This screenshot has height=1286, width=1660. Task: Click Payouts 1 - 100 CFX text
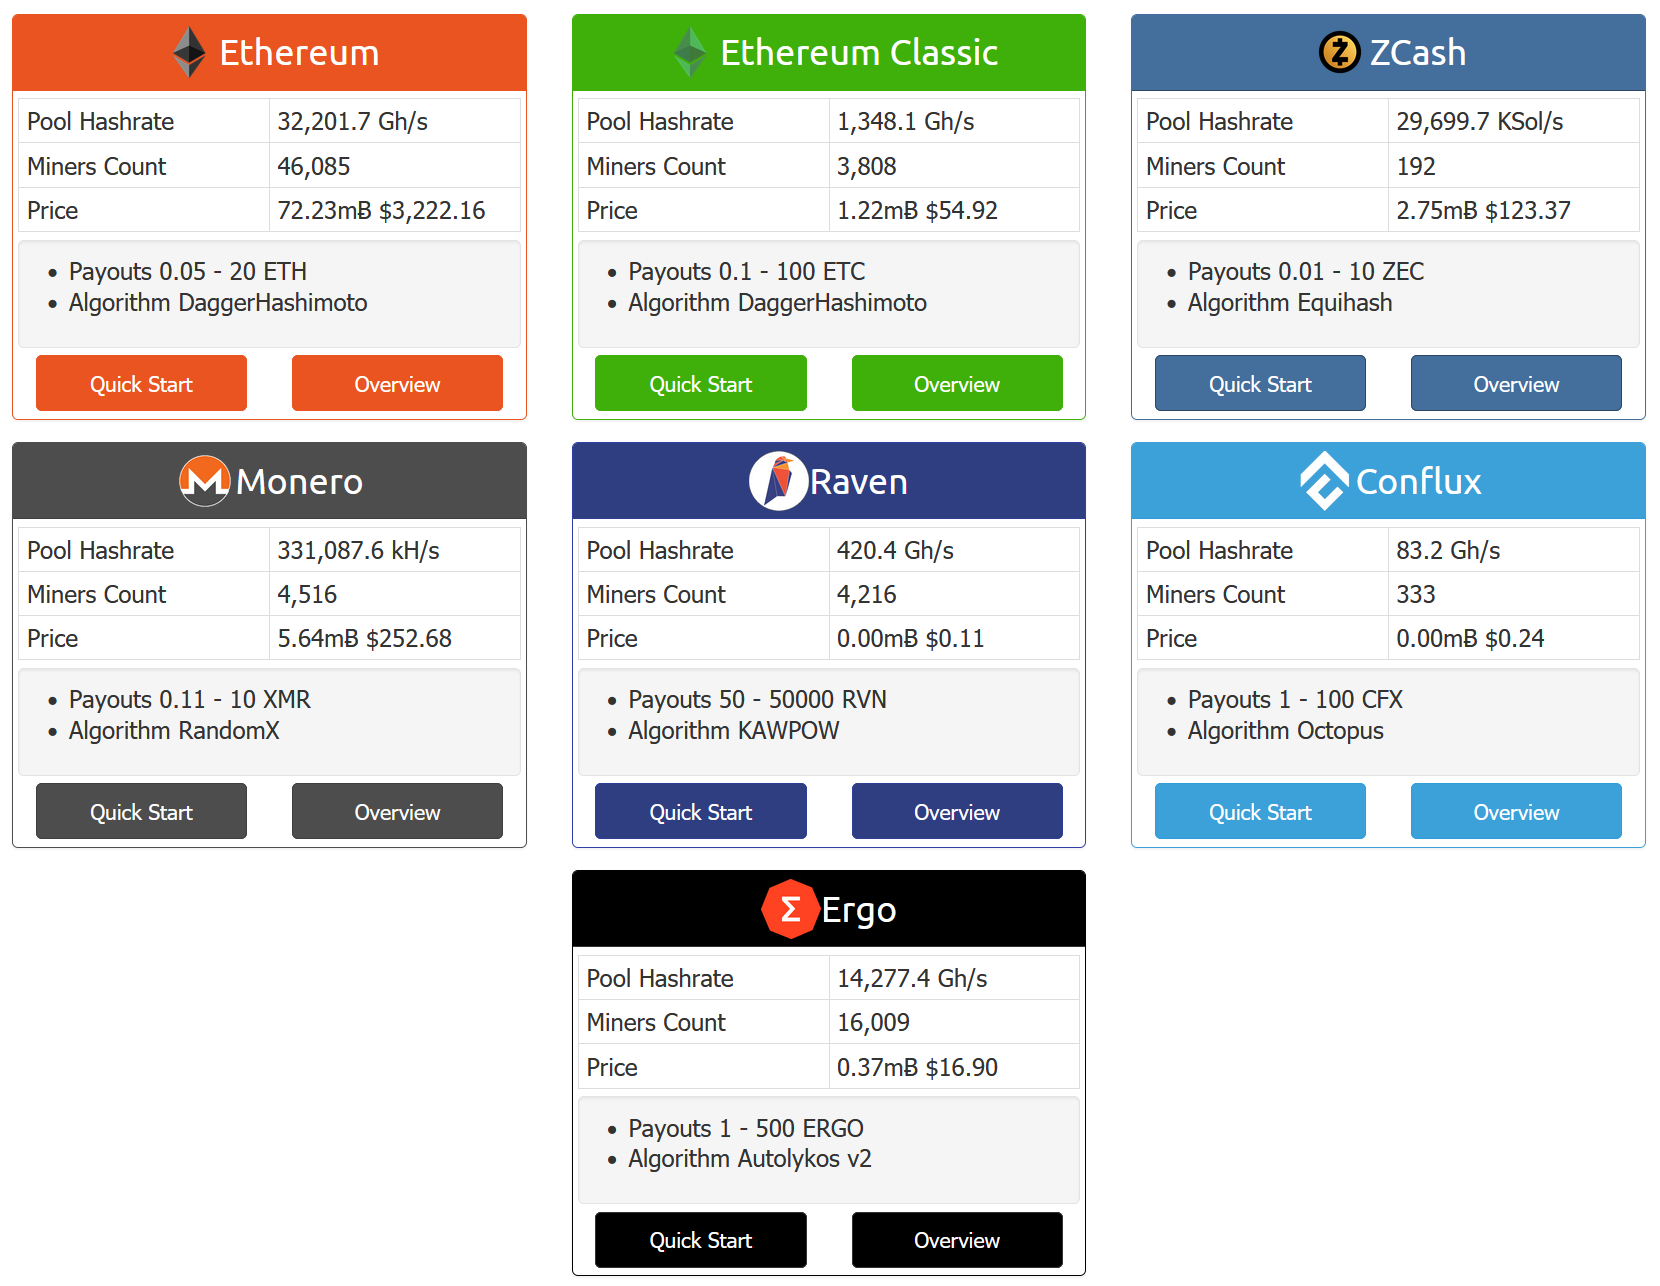[x=1296, y=699]
